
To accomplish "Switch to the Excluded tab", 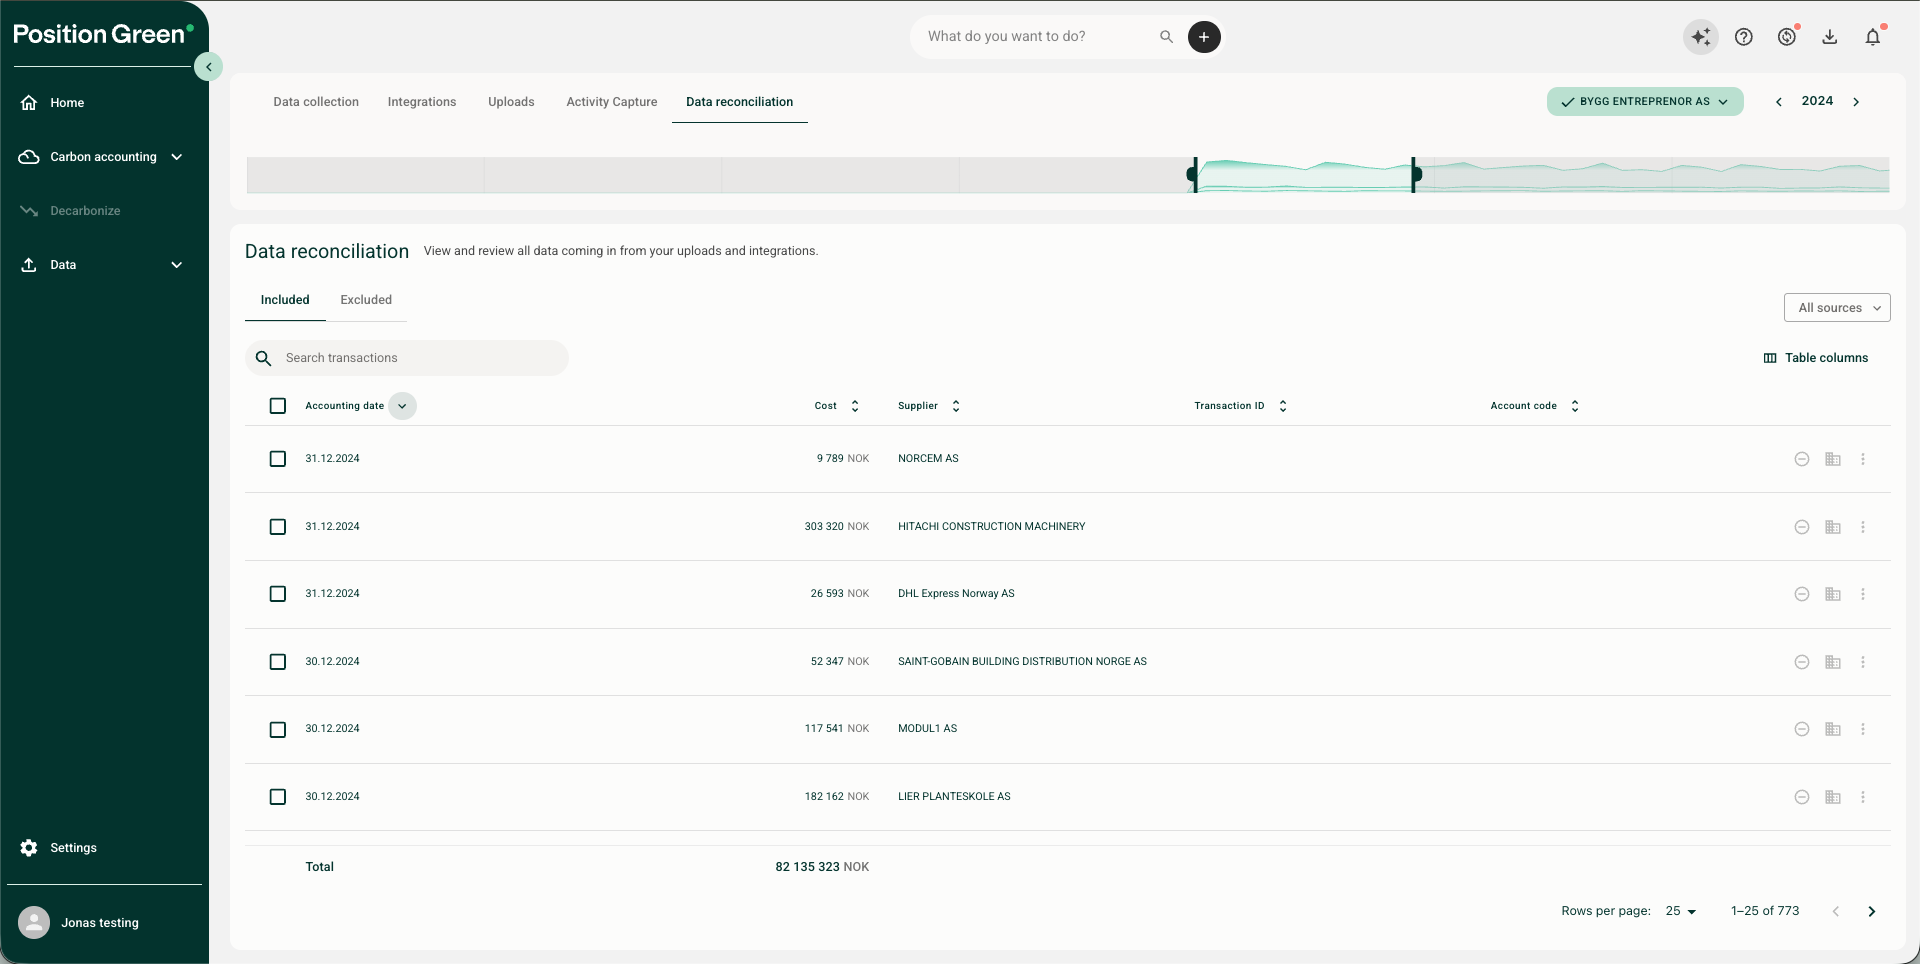I will (x=366, y=300).
